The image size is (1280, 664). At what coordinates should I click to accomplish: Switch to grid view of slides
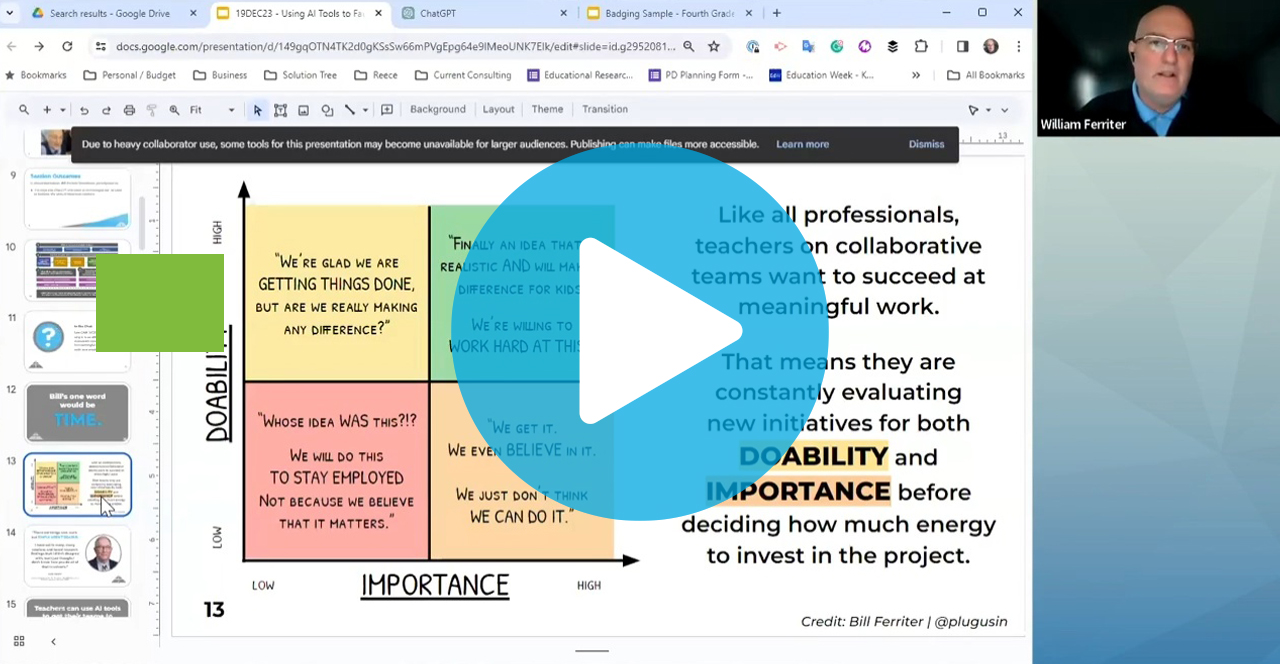(19, 641)
